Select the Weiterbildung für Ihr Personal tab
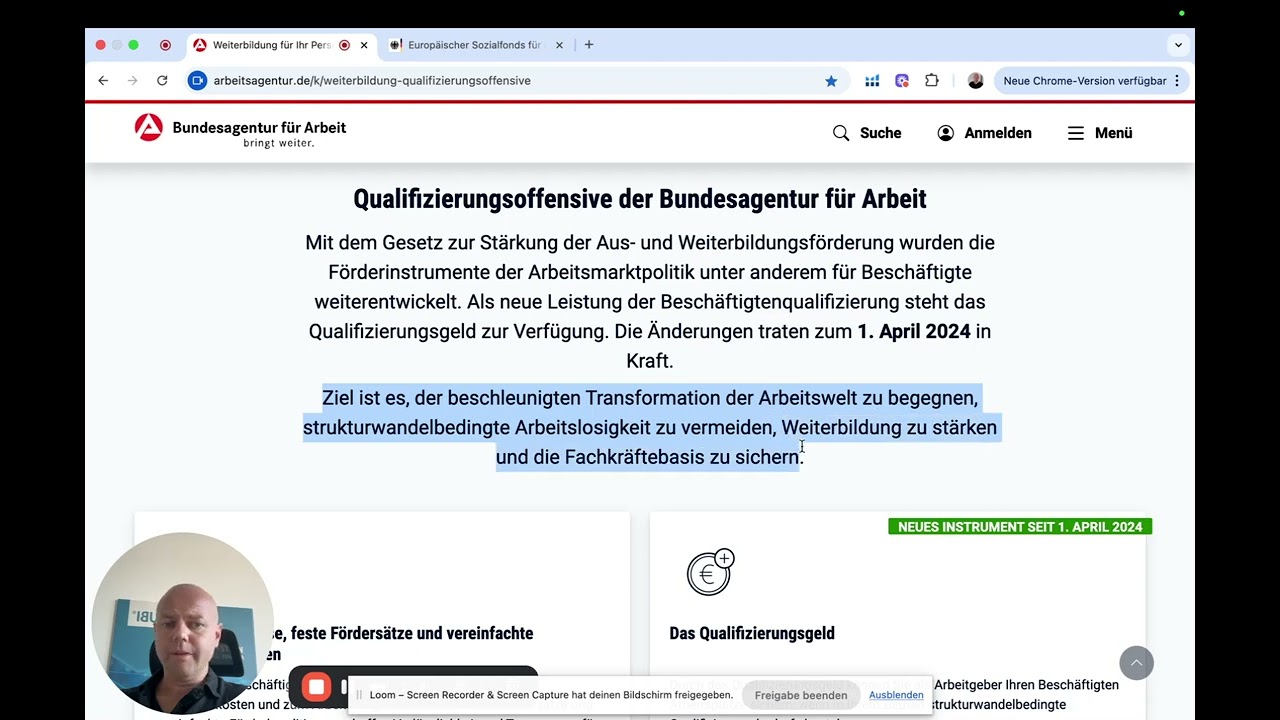This screenshot has width=1280, height=720. [x=270, y=45]
